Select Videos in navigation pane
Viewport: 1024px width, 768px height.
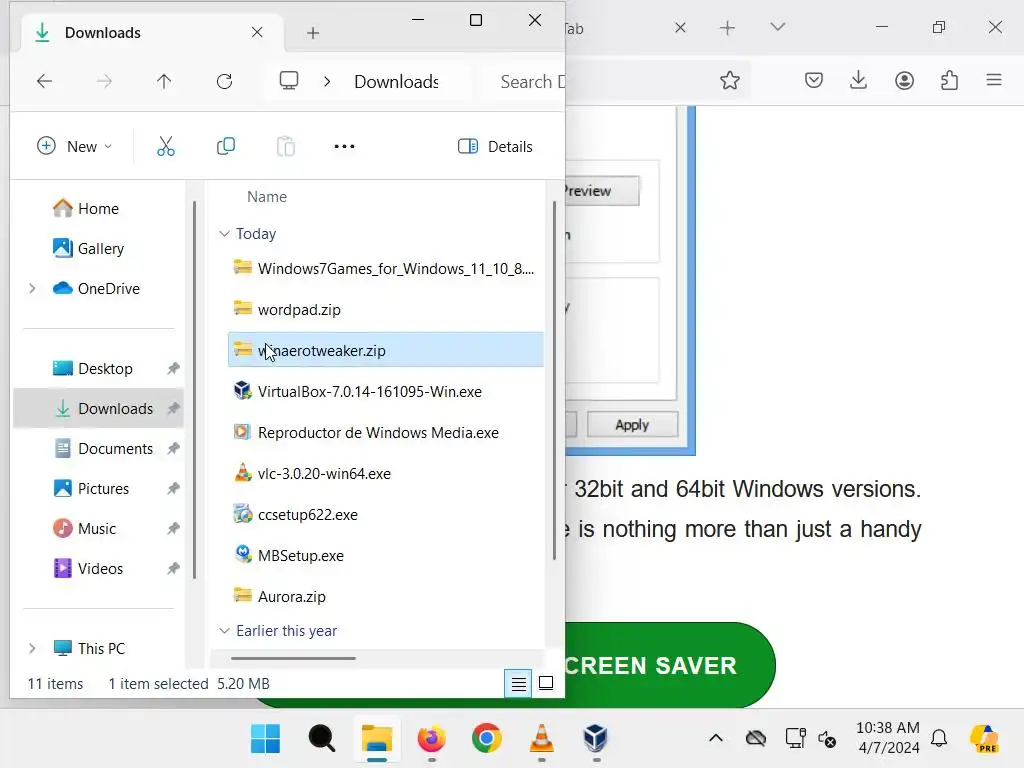(98, 568)
